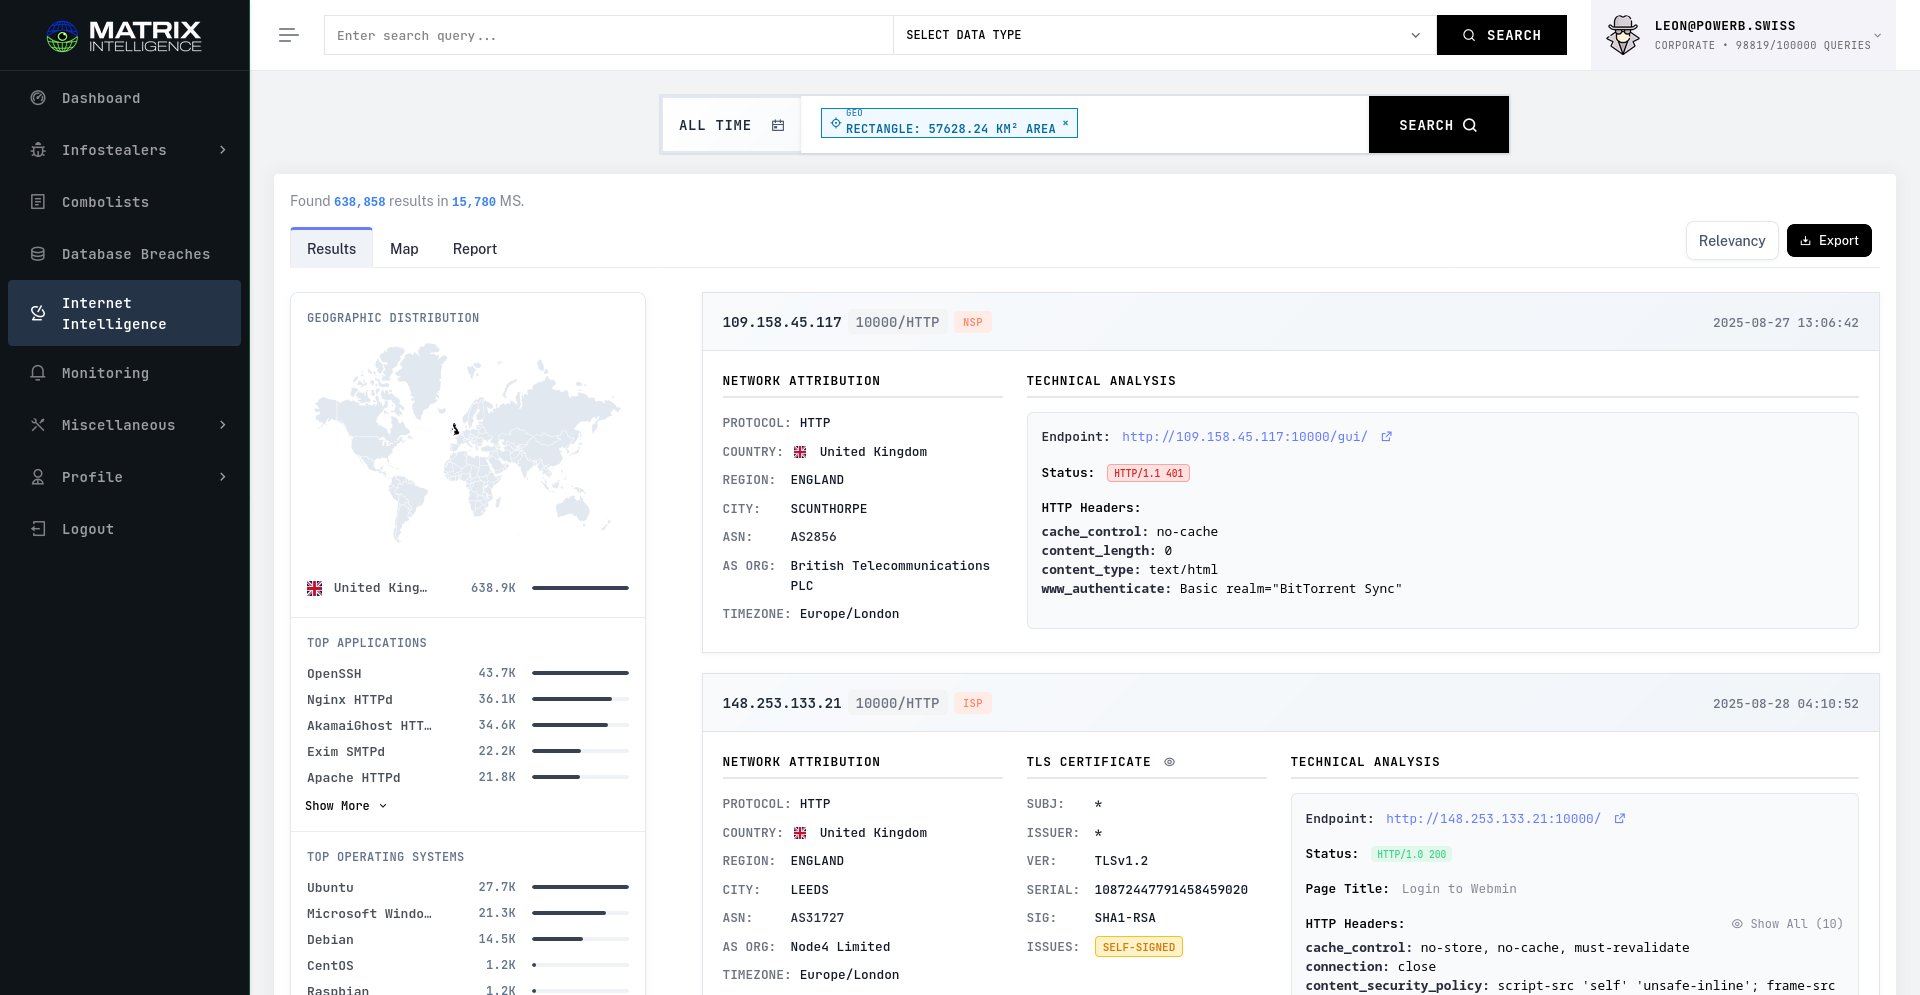Click the Monitoring bell icon

point(38,373)
